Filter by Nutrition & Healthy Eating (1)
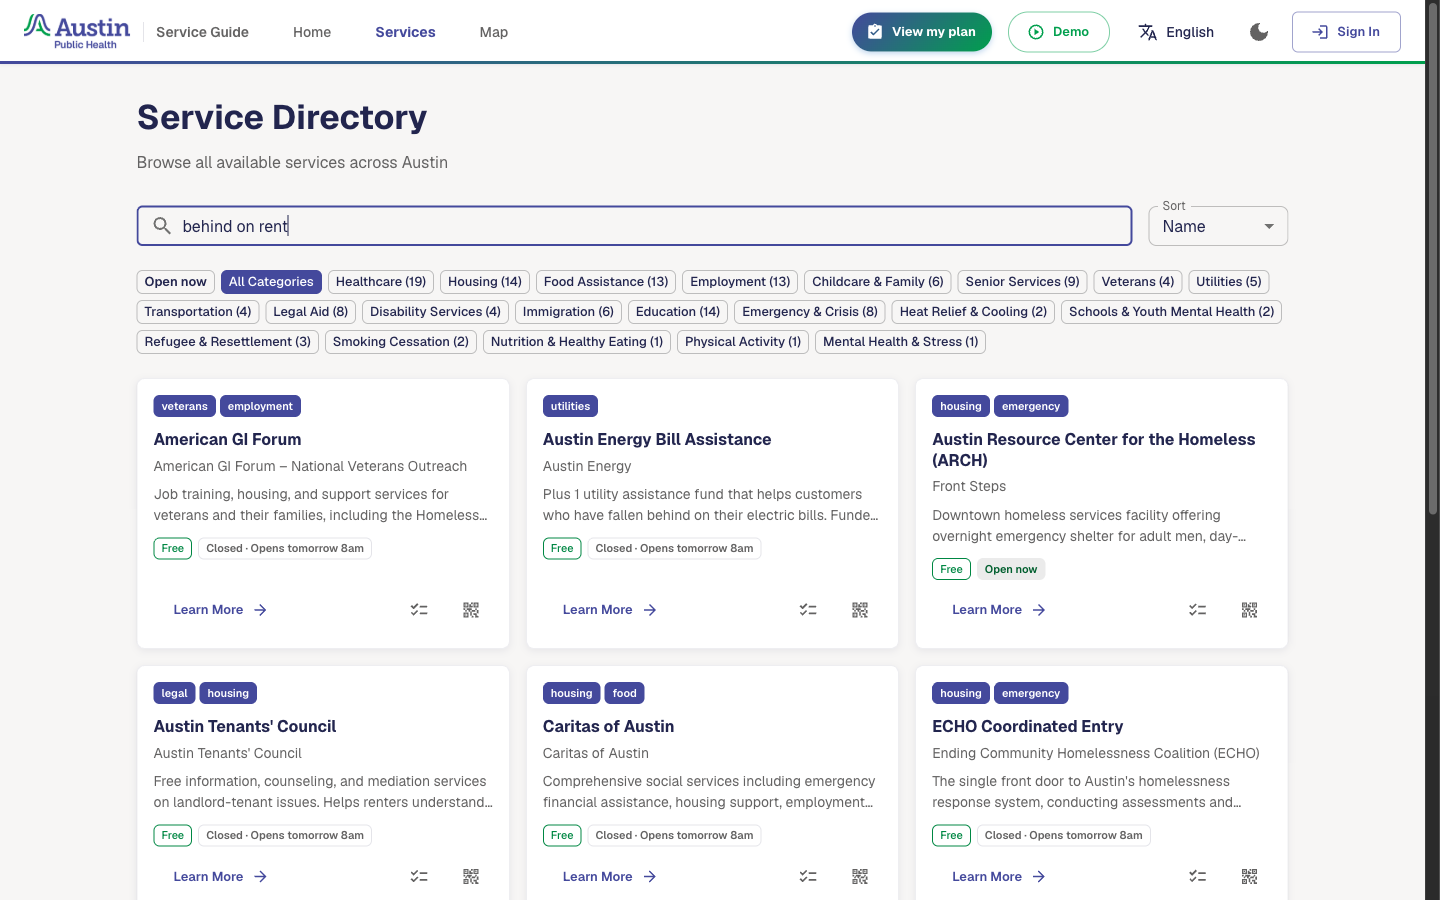 coord(577,342)
